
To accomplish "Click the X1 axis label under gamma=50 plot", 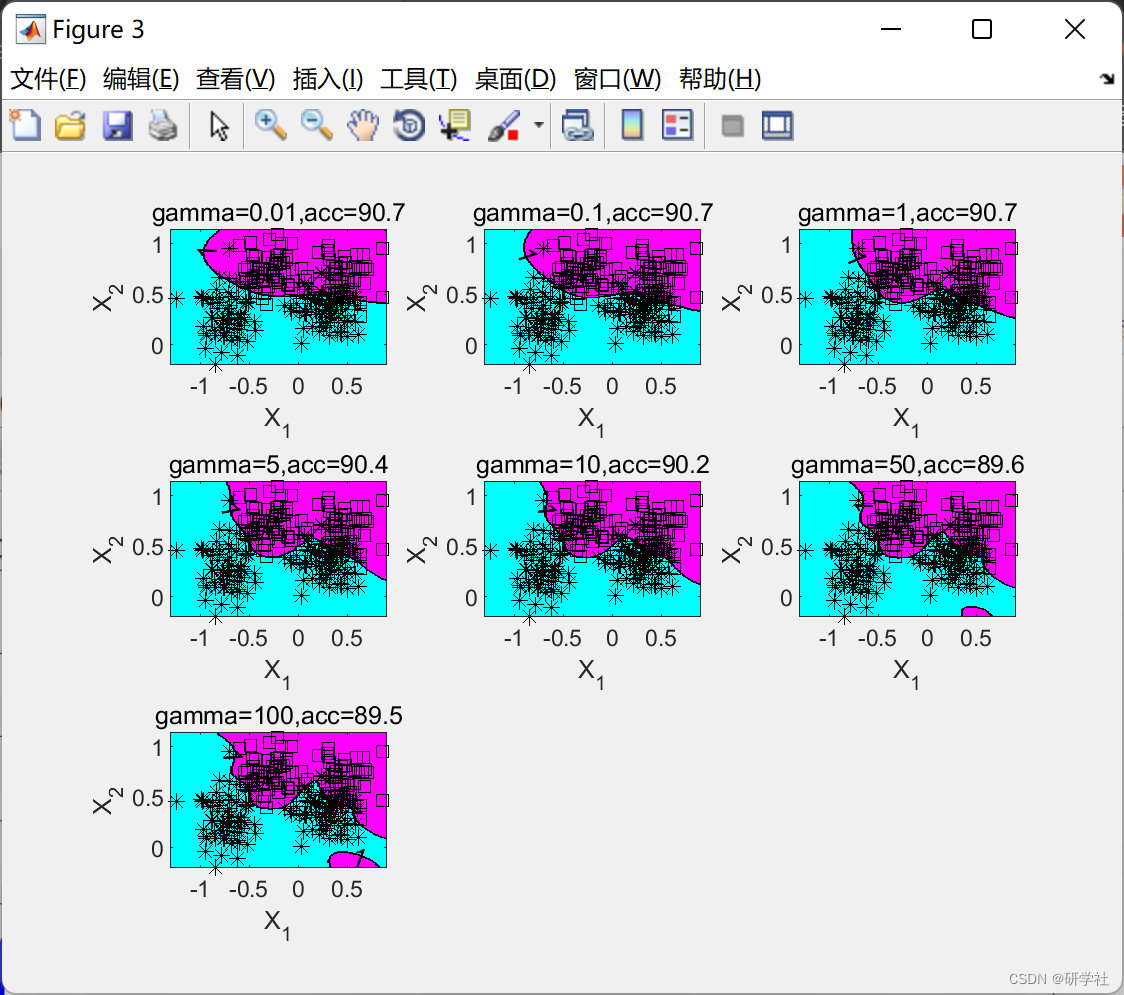I will [906, 673].
